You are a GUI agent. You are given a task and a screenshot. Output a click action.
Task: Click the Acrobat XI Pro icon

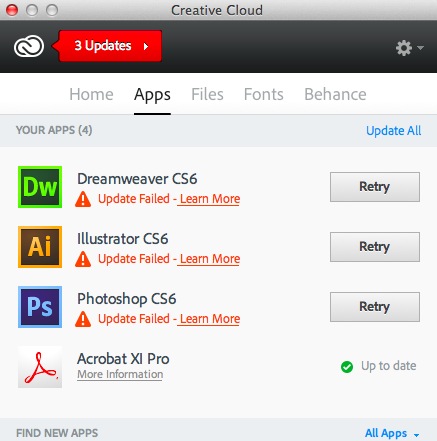click(x=40, y=367)
